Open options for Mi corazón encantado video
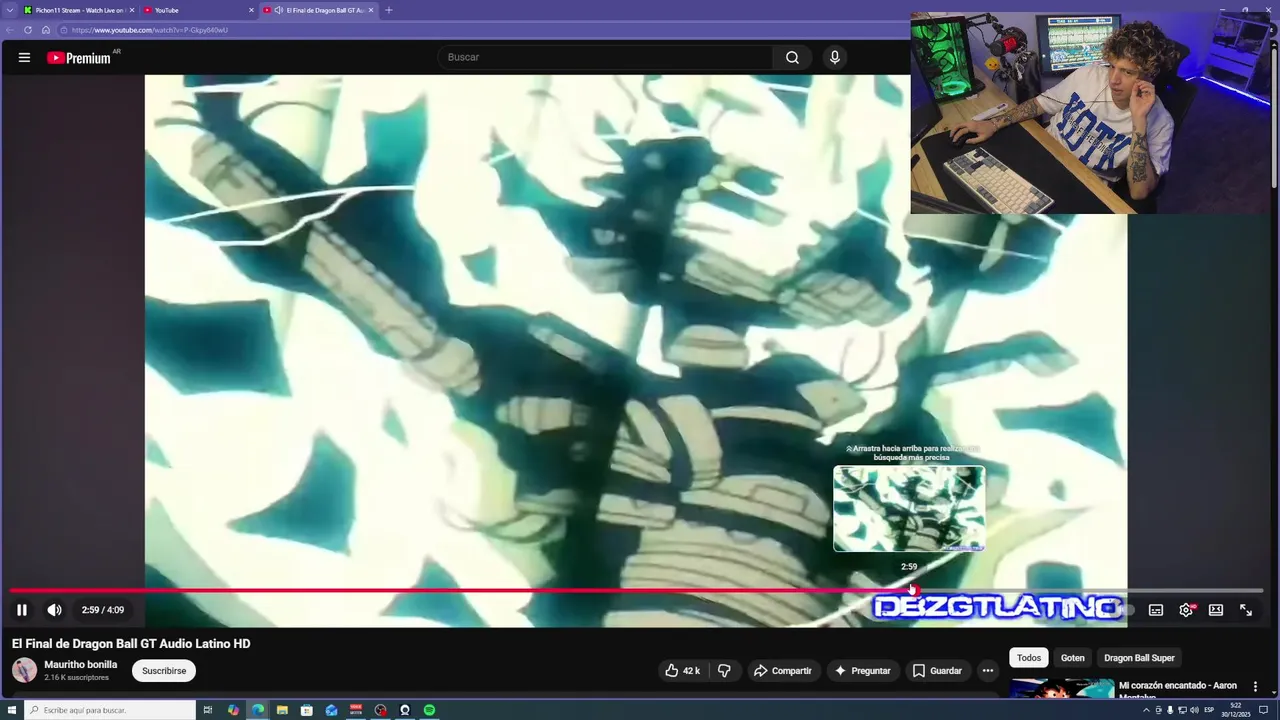This screenshot has height=720, width=1280. pyautogui.click(x=1256, y=687)
